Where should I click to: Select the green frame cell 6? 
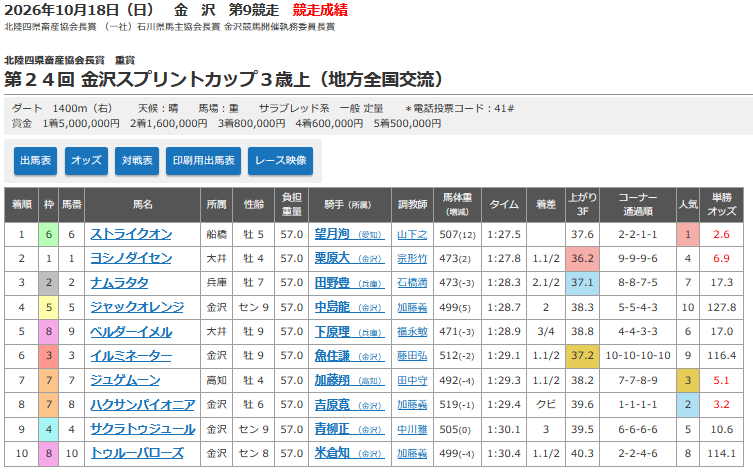click(49, 234)
